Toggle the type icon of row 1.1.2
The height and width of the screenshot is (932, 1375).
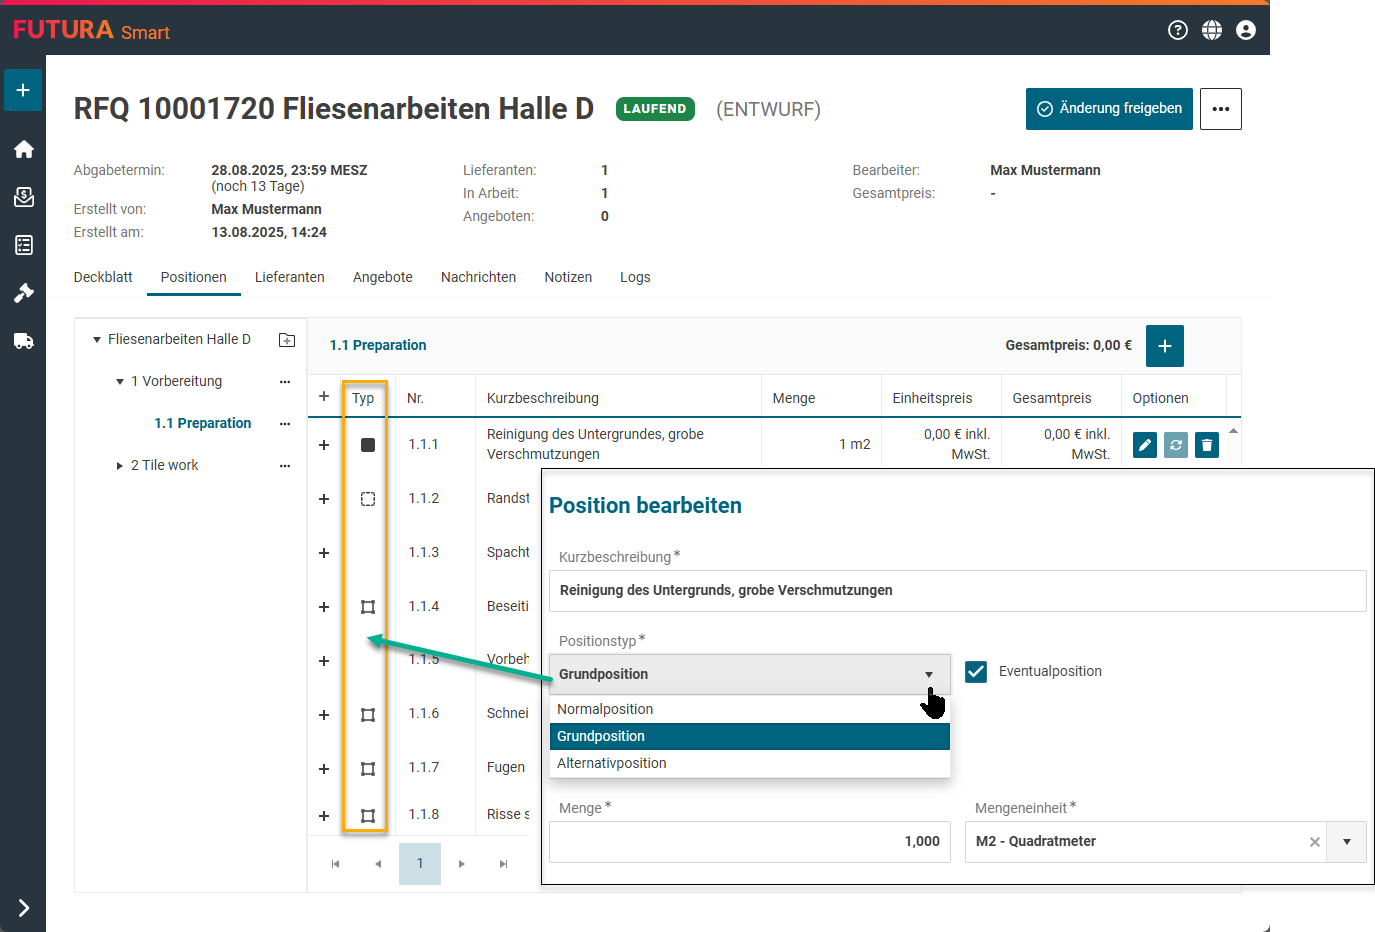368,499
